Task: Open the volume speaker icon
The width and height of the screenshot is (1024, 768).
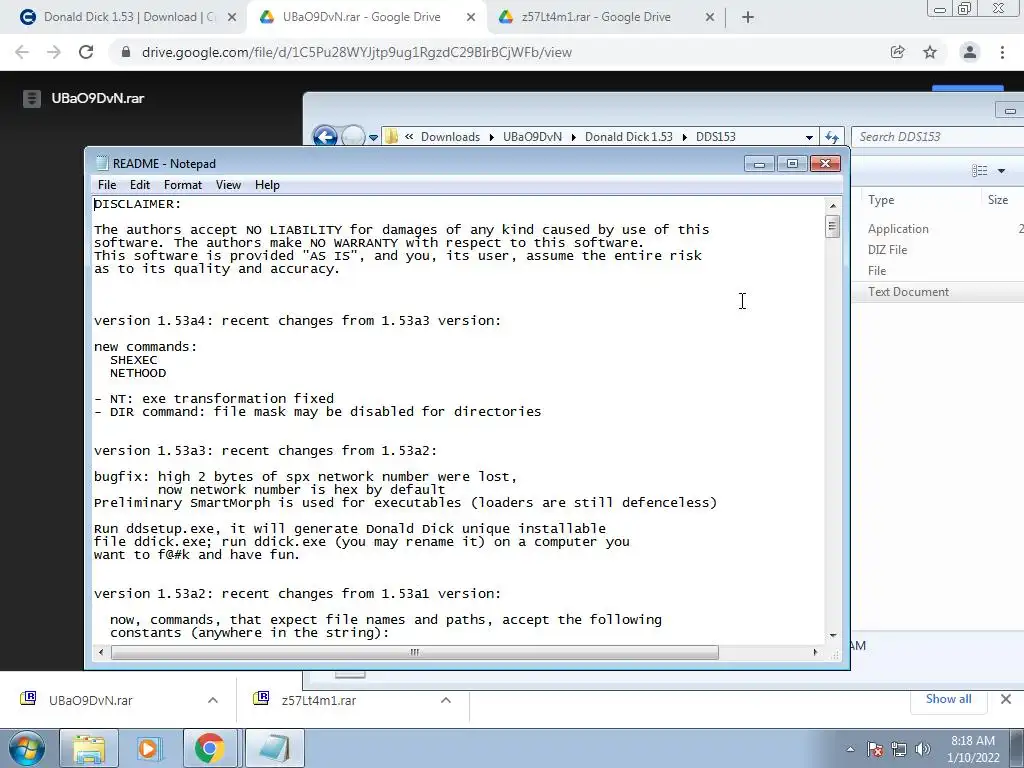Action: click(x=922, y=749)
